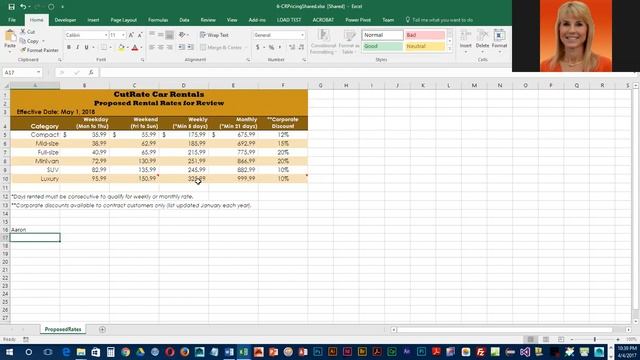Center text horizontally
The width and height of the screenshot is (640, 360).
pyautogui.click(x=161, y=47)
